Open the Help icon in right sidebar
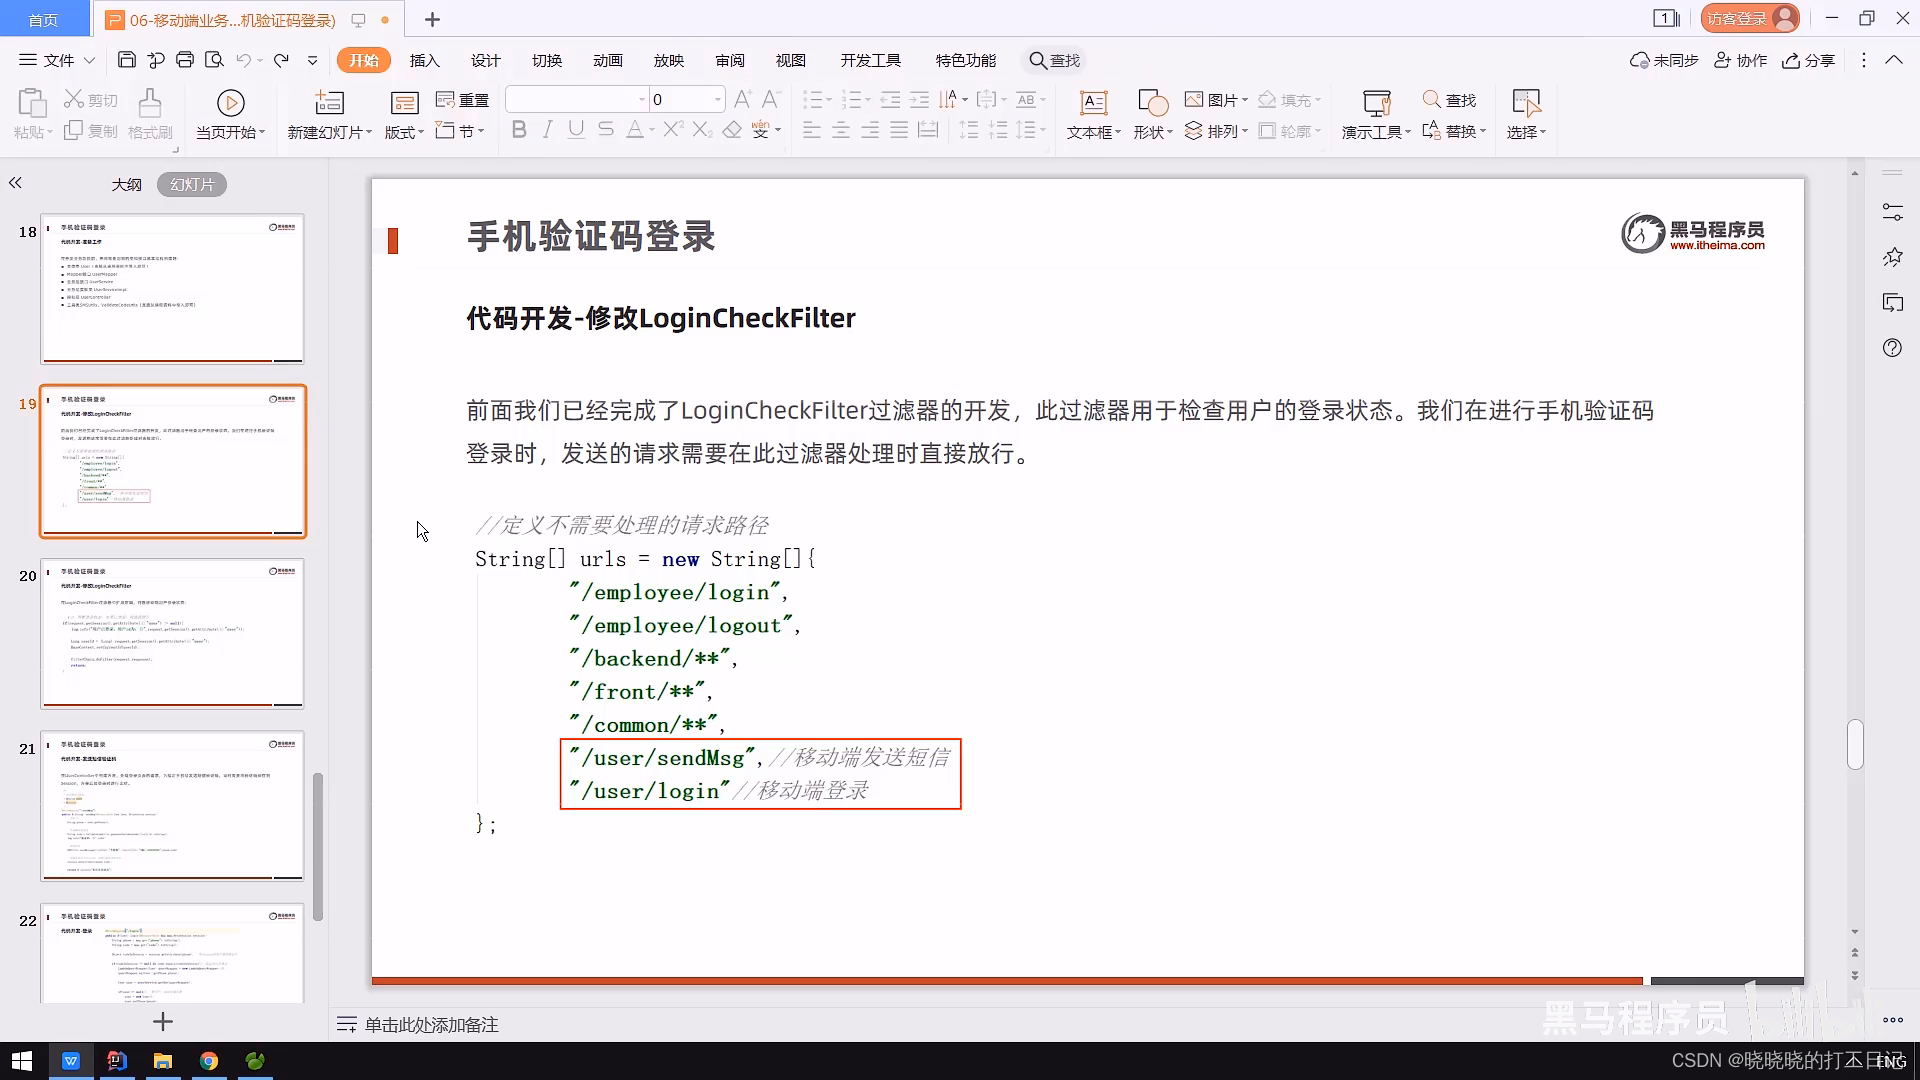This screenshot has height=1080, width=1920. (x=1892, y=348)
